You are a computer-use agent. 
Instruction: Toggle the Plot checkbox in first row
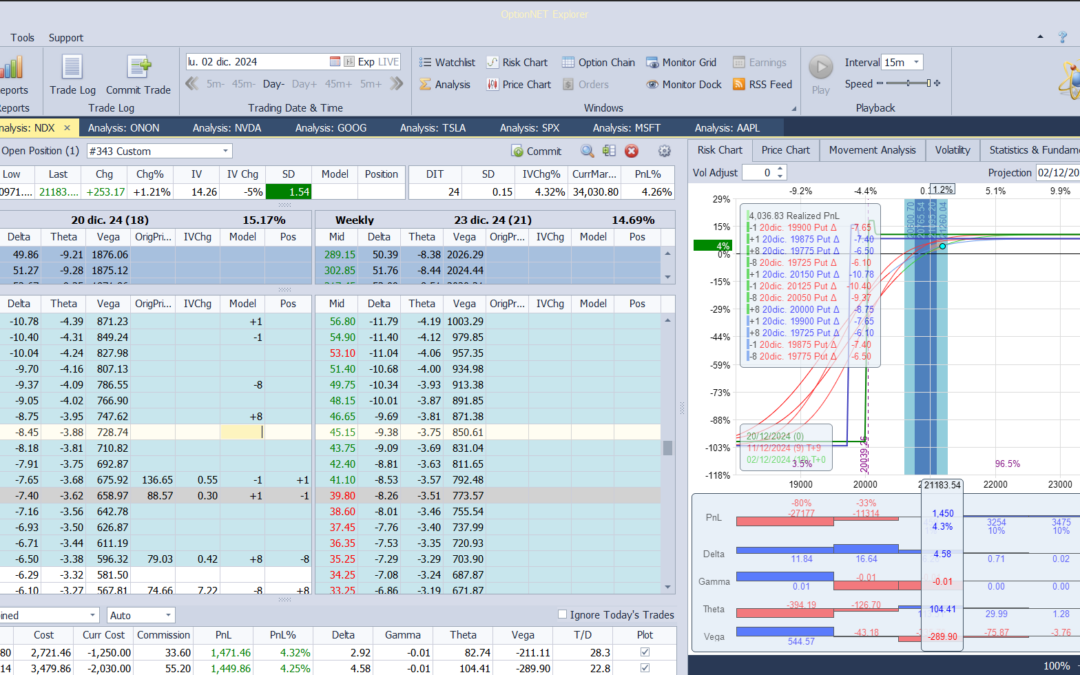[x=644, y=652]
